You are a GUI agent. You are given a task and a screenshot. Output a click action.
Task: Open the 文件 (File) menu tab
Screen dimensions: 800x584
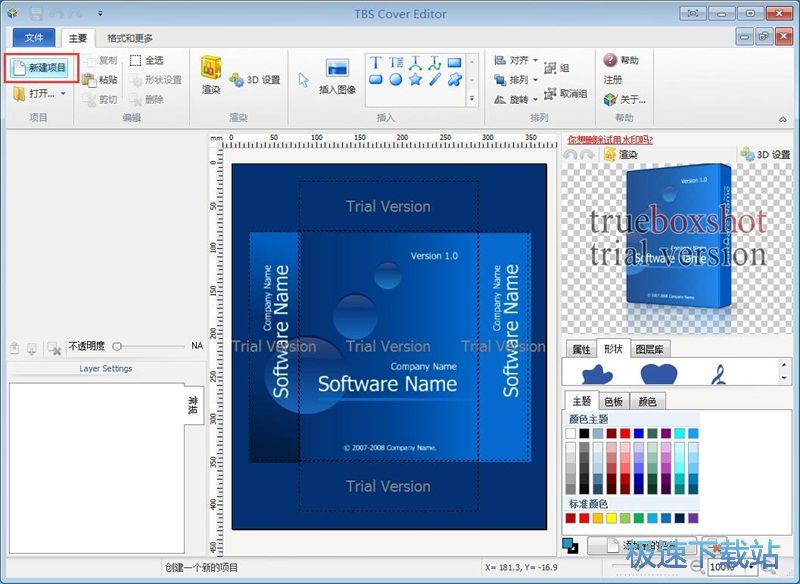point(34,38)
